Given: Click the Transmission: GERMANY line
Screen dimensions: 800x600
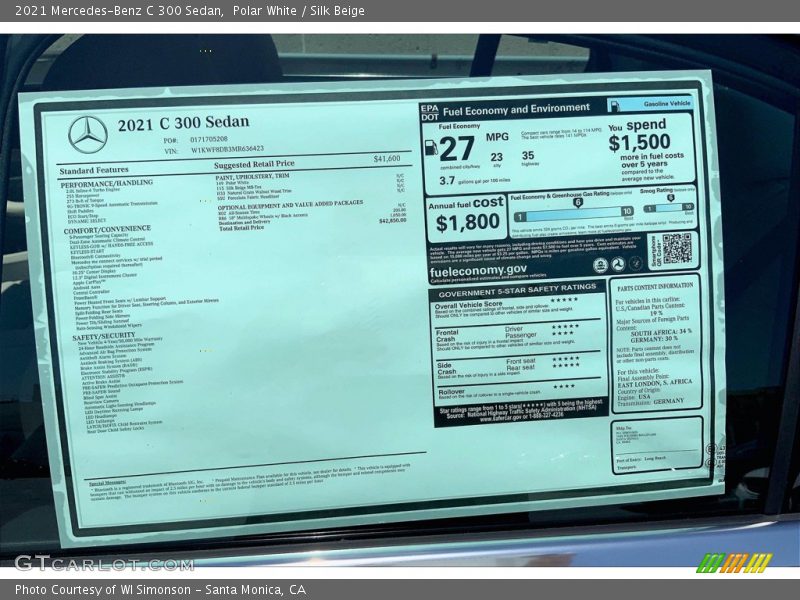Looking at the screenshot, I should [x=651, y=402].
